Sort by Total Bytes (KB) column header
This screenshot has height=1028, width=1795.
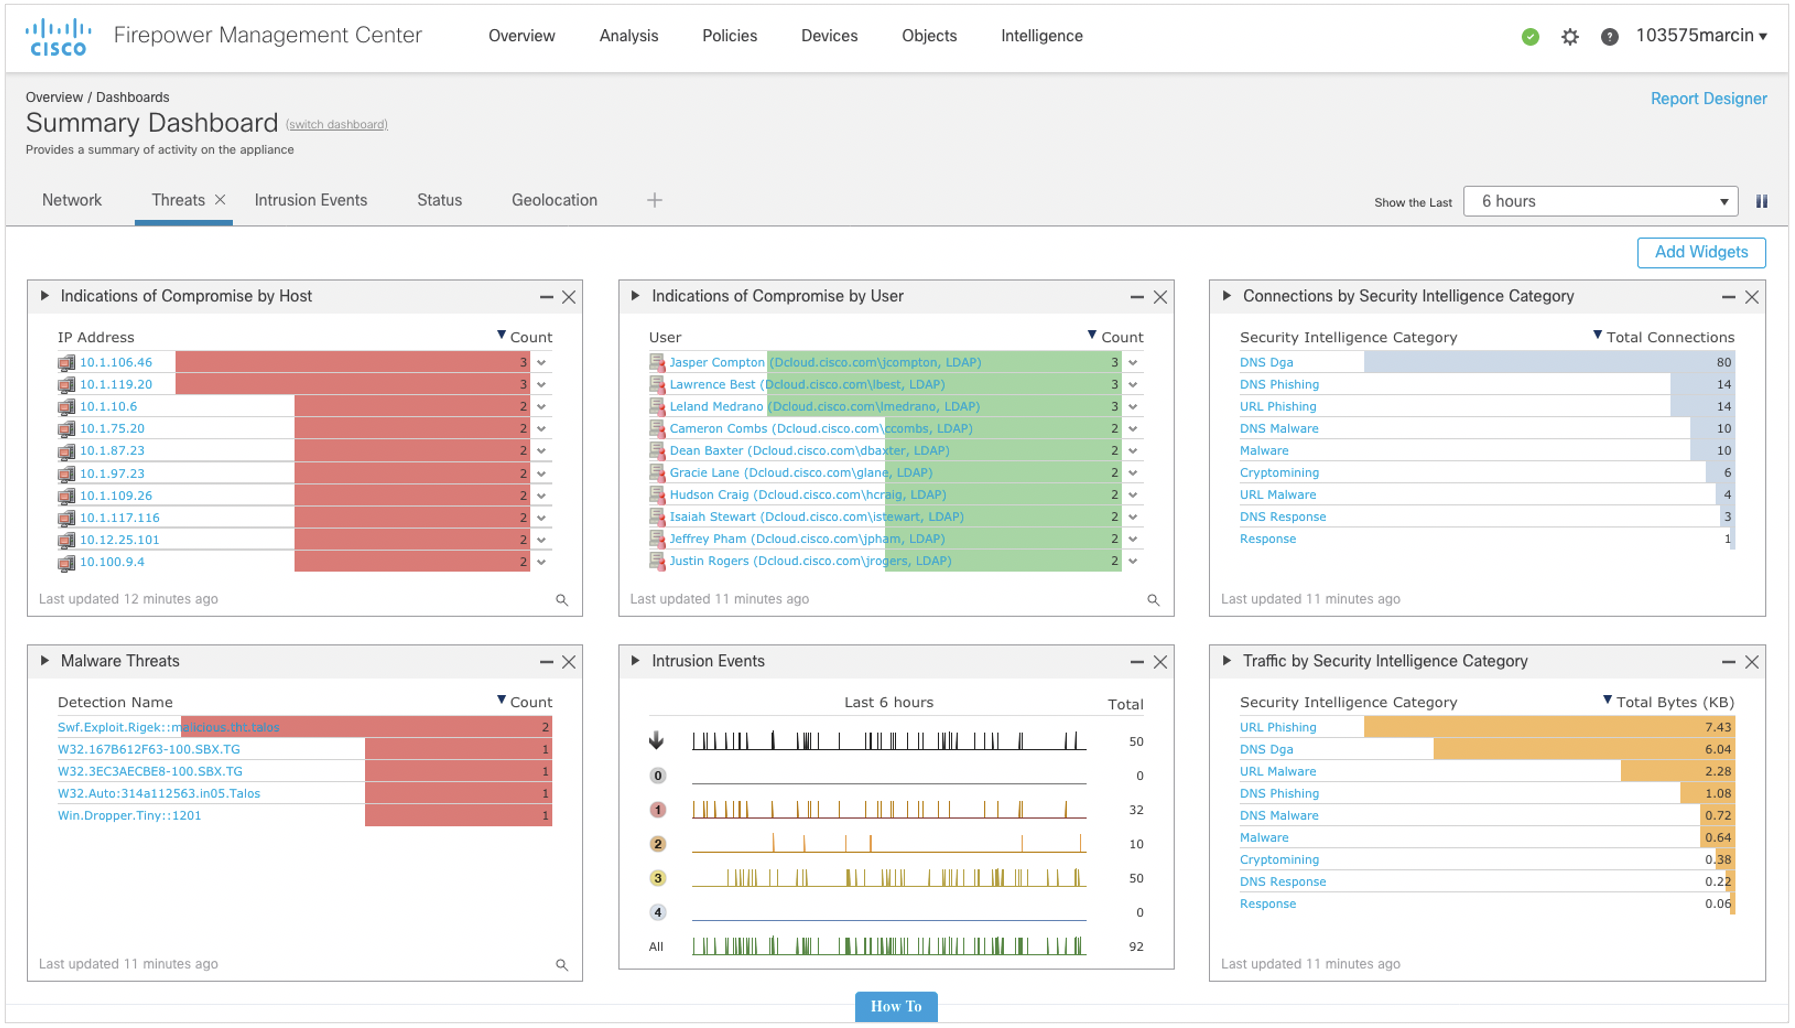[1669, 702]
